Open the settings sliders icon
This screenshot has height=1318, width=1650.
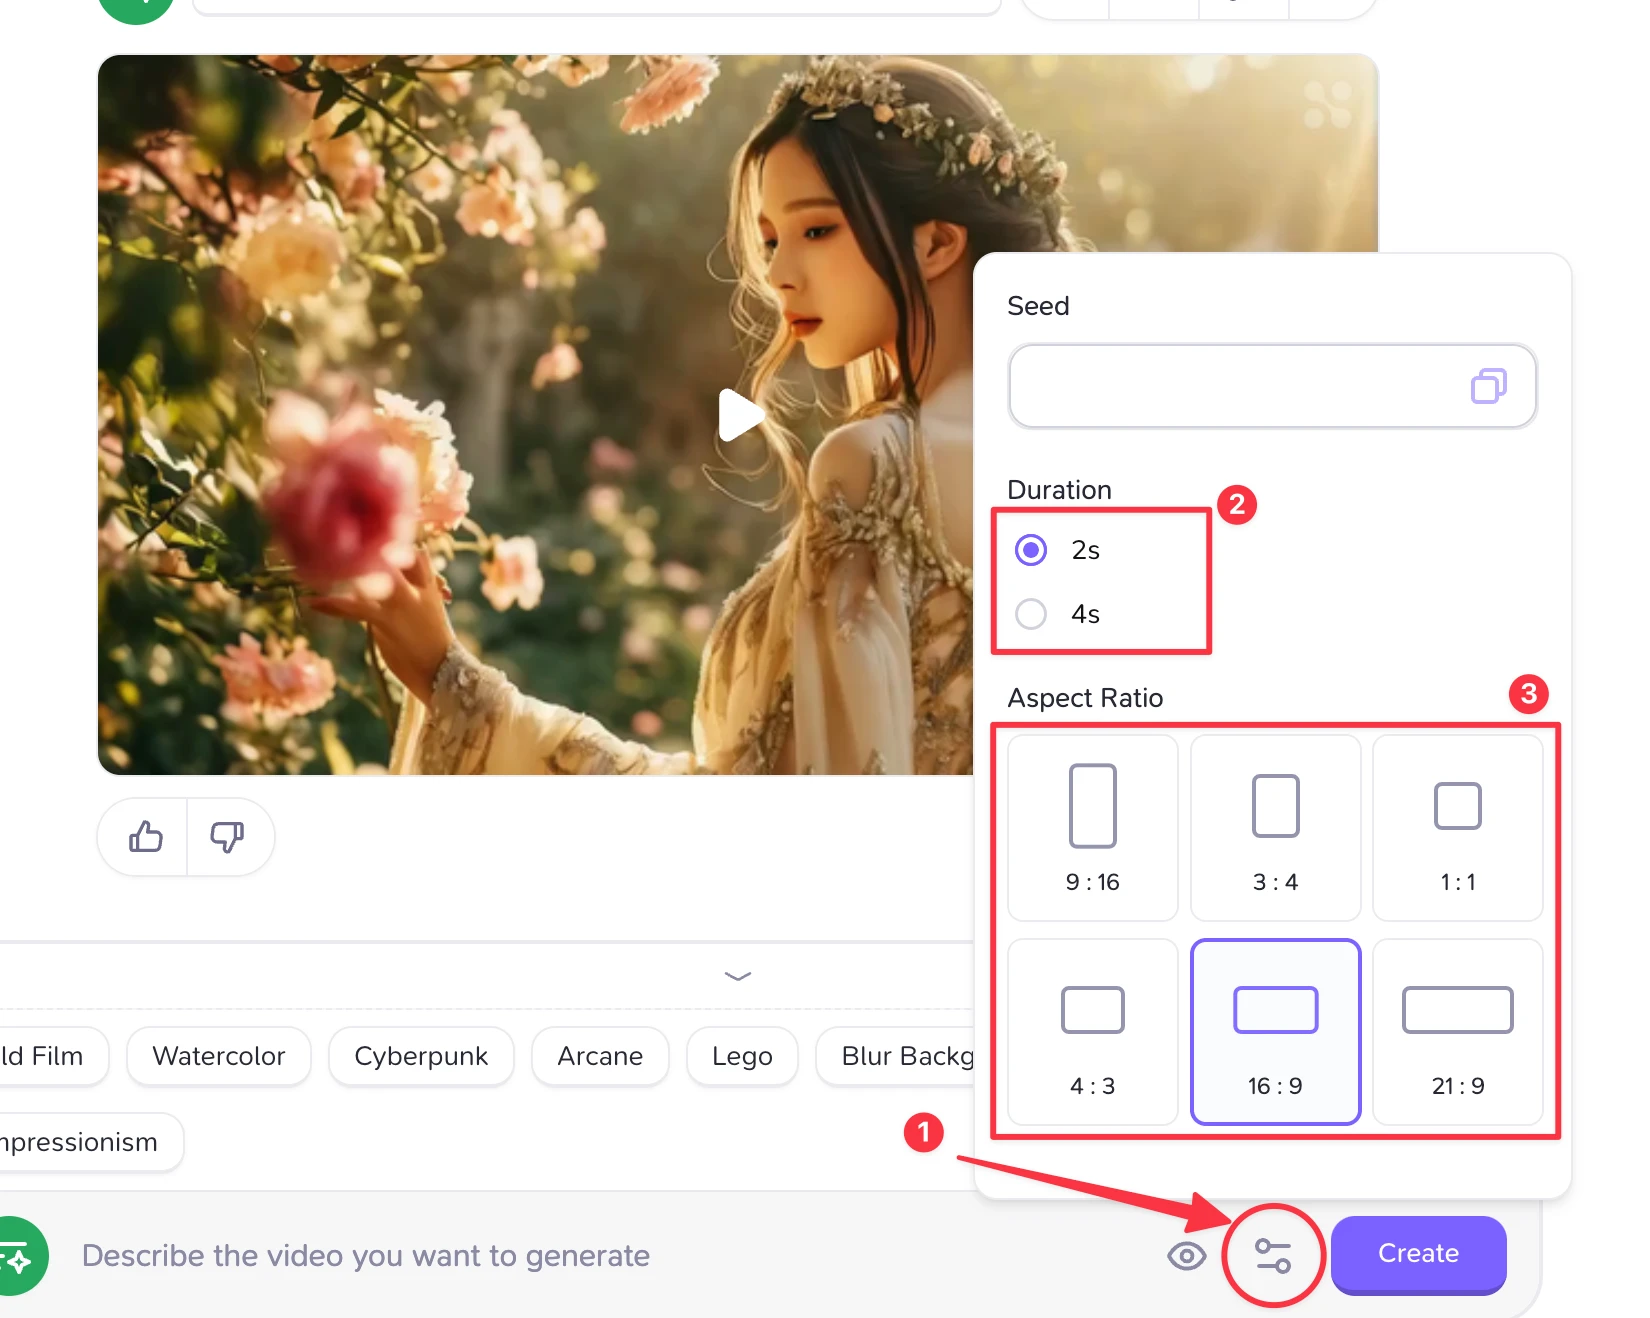point(1273,1255)
